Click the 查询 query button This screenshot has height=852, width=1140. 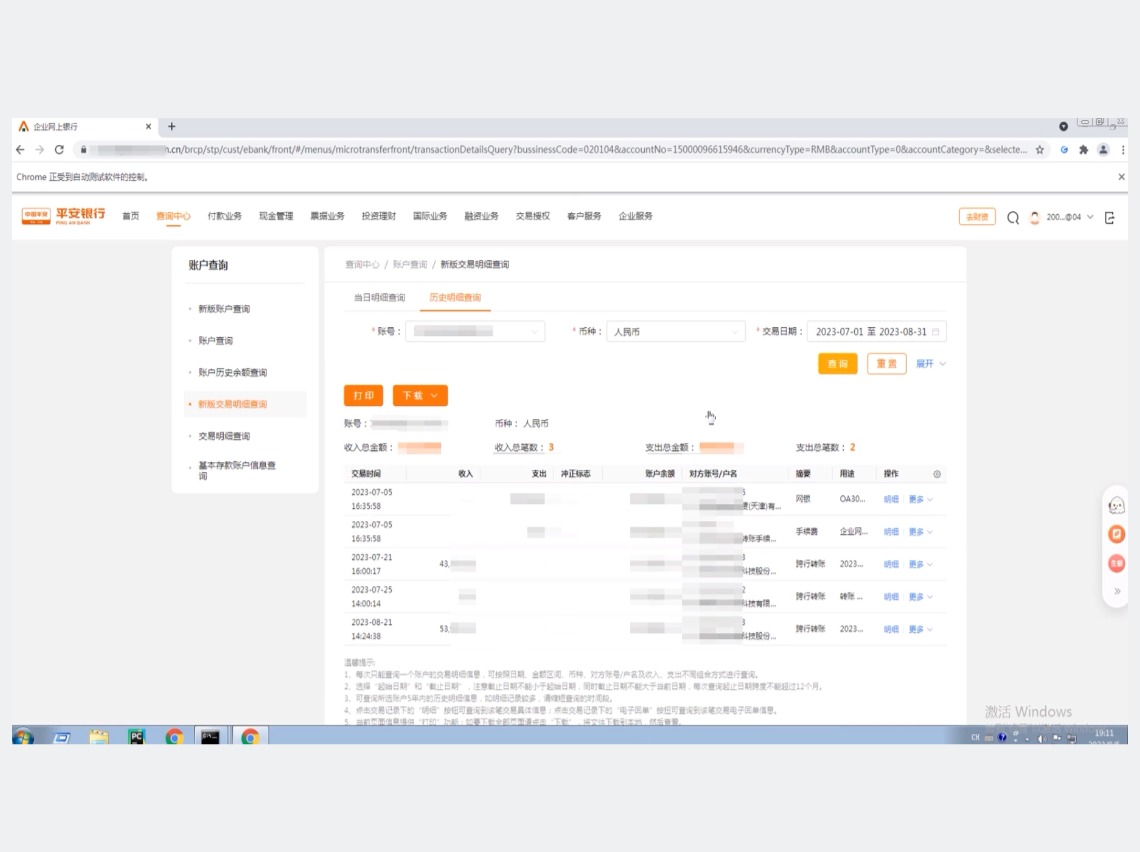(x=837, y=364)
